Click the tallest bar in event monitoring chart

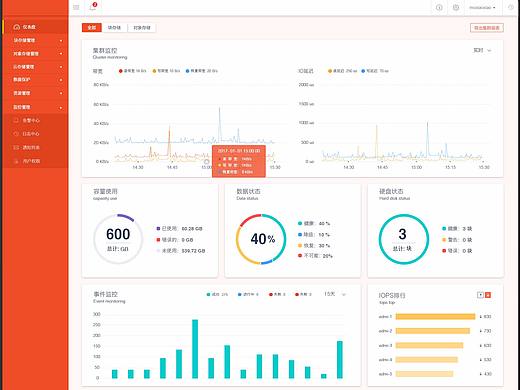(x=195, y=349)
